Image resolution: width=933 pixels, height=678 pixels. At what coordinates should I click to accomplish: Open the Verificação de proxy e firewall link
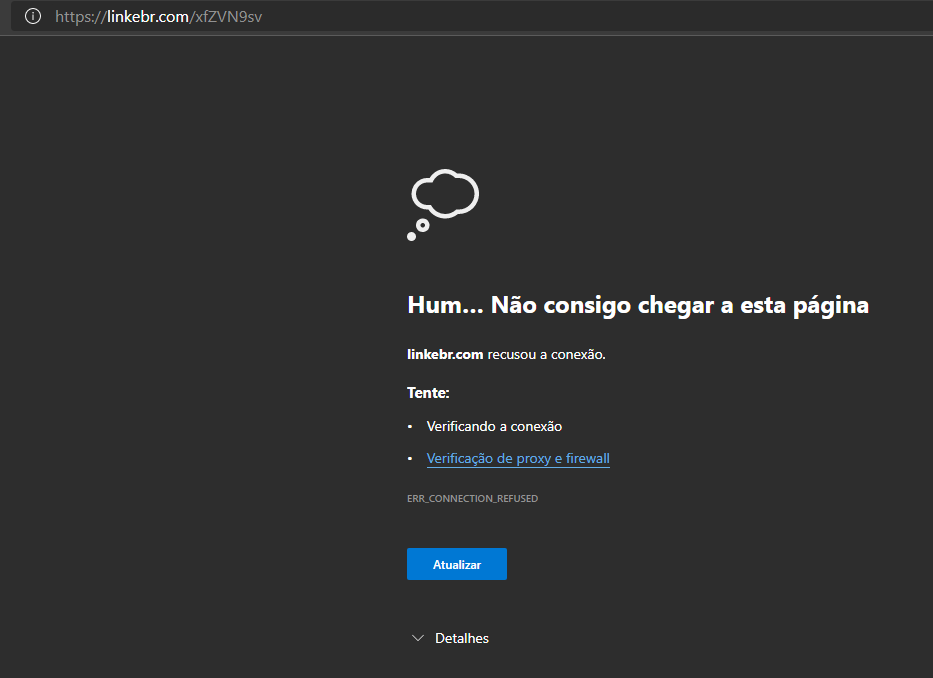click(518, 458)
